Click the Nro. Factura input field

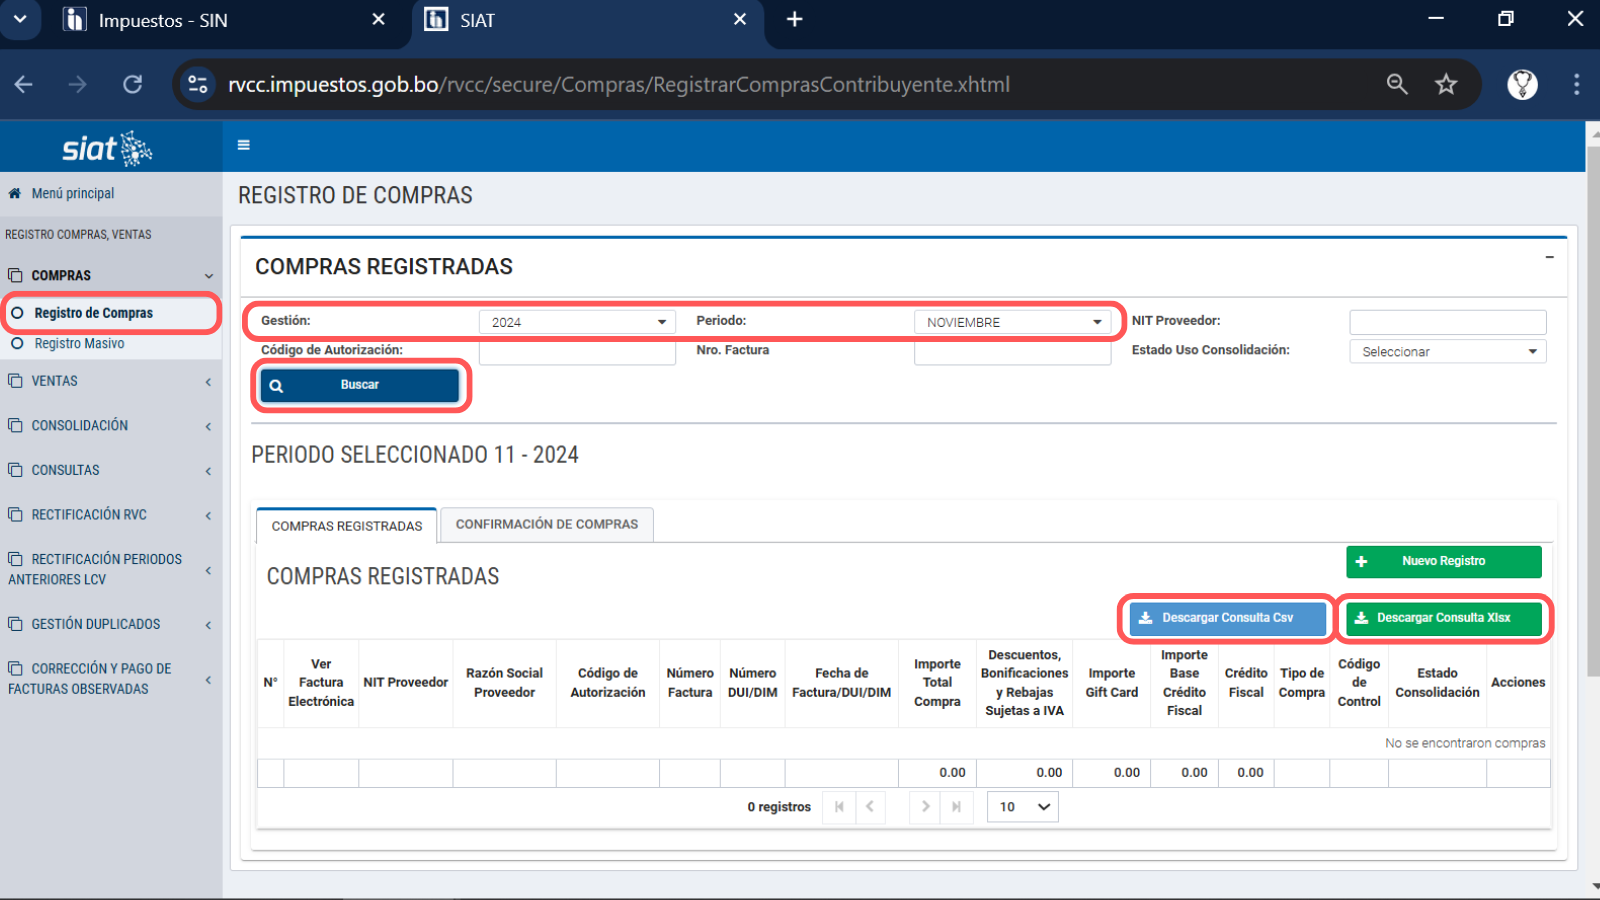click(x=1012, y=353)
